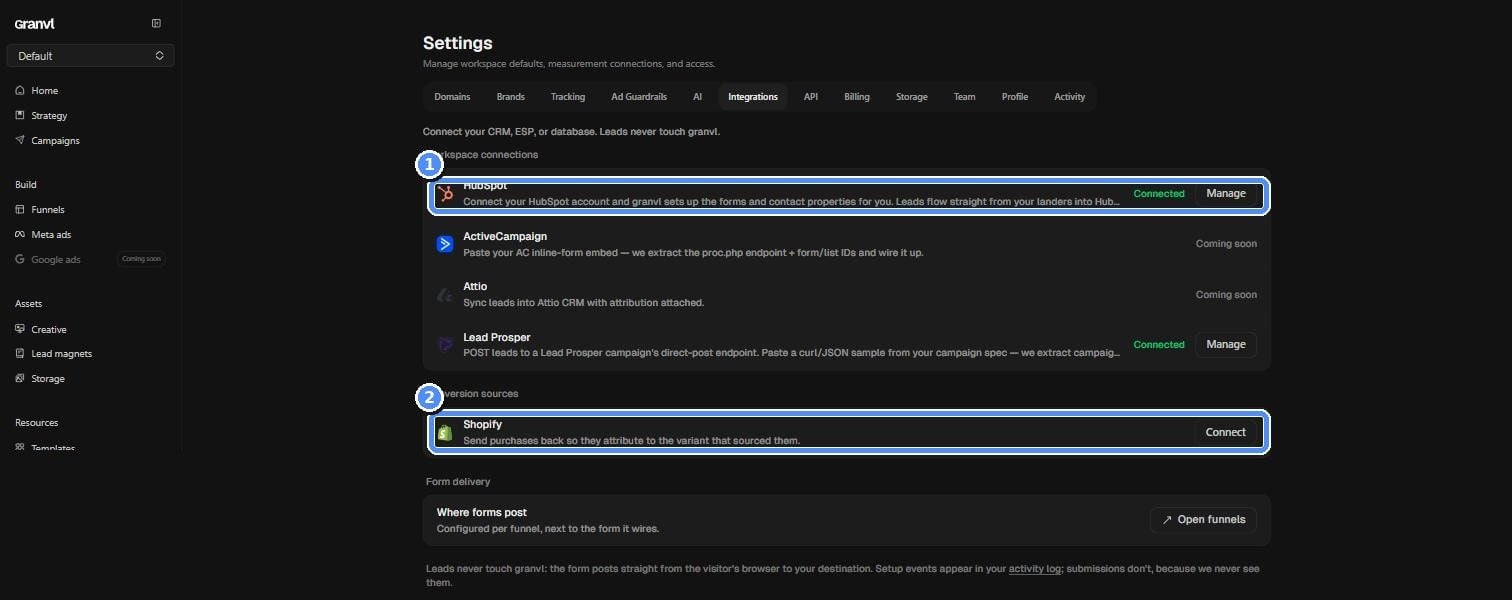The image size is (1512, 600).
Task: Click the Lead Prosper logo icon
Action: pyautogui.click(x=445, y=344)
